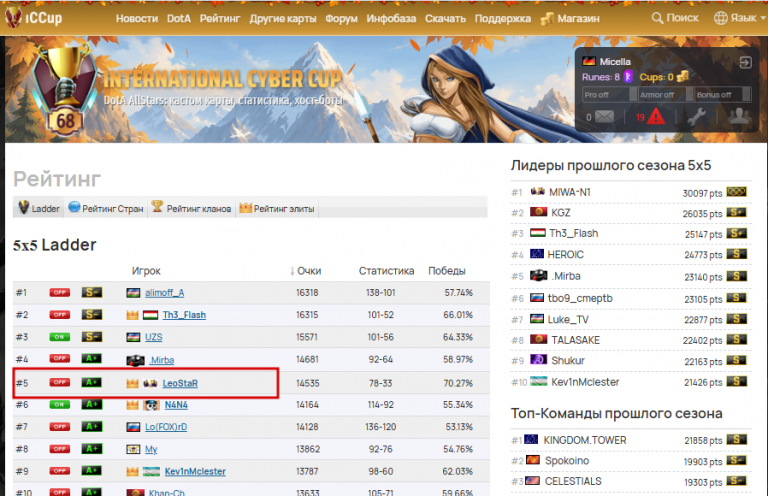768x496 pixels.
Task: Open the red warning triangle alerts
Action: 656,117
